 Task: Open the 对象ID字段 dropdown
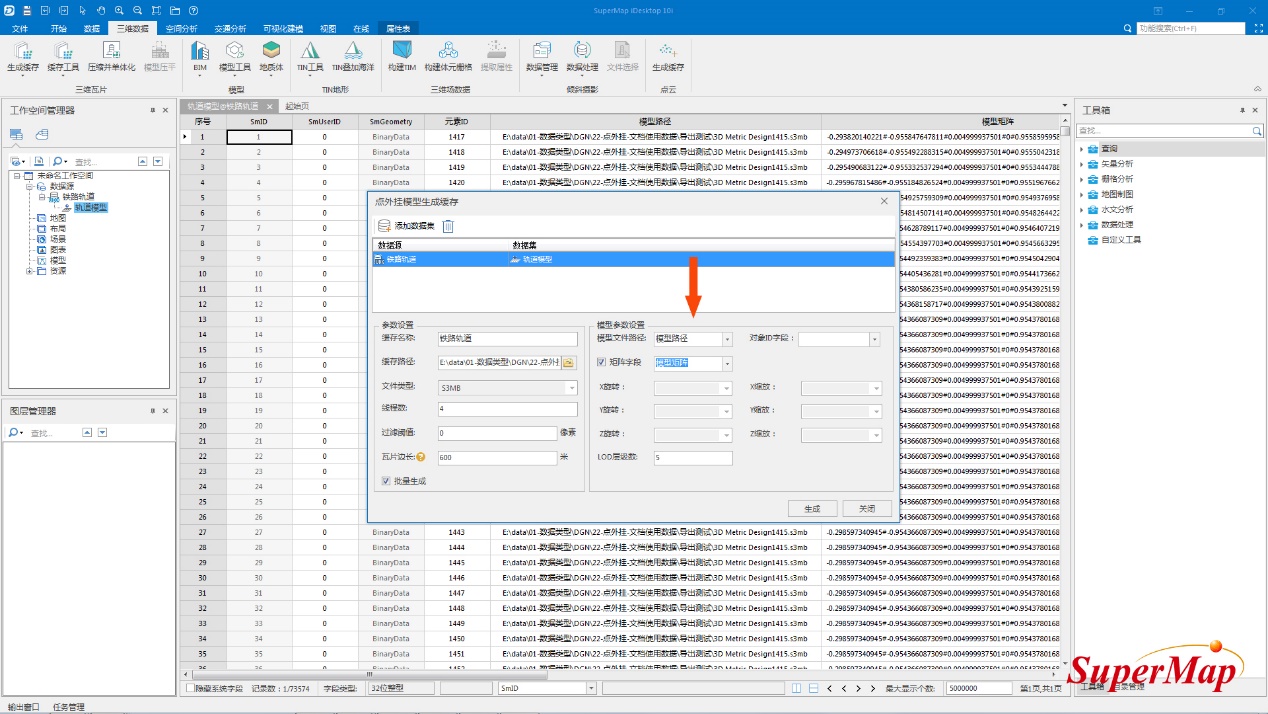click(x=875, y=340)
